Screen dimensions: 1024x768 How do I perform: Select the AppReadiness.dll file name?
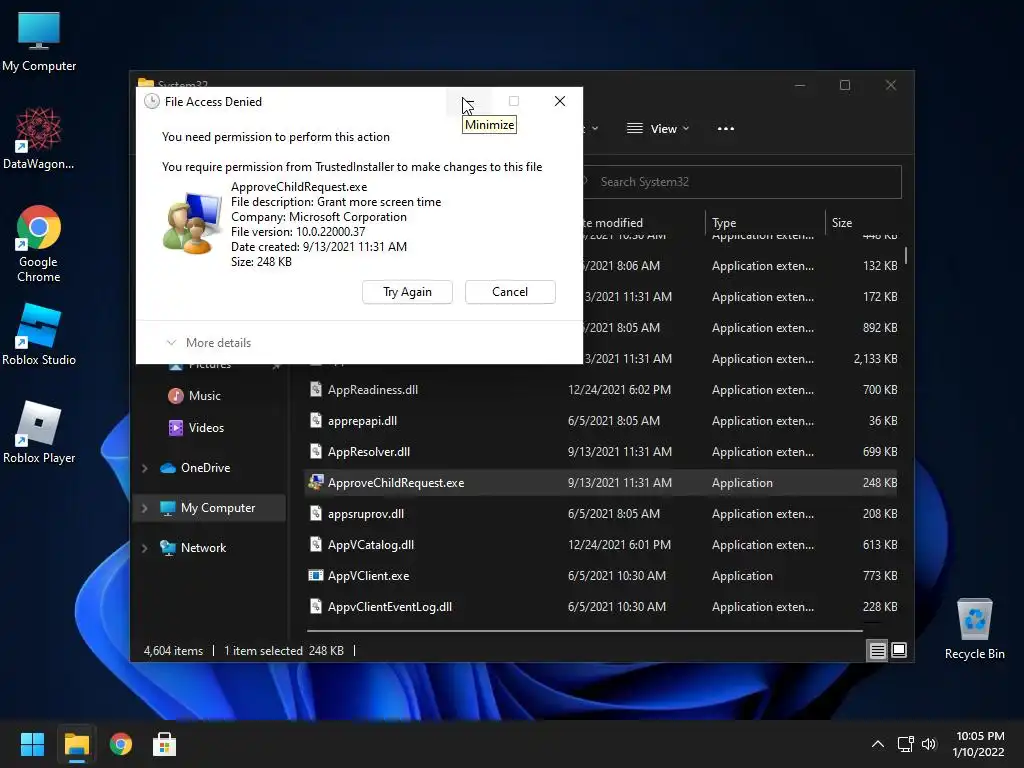373,390
